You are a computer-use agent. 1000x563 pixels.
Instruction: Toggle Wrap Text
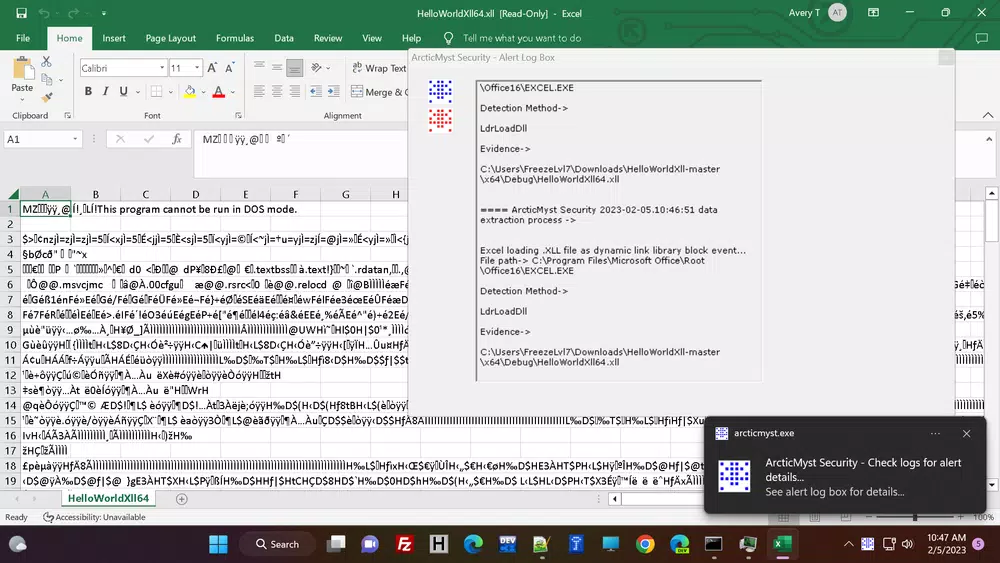(378, 68)
